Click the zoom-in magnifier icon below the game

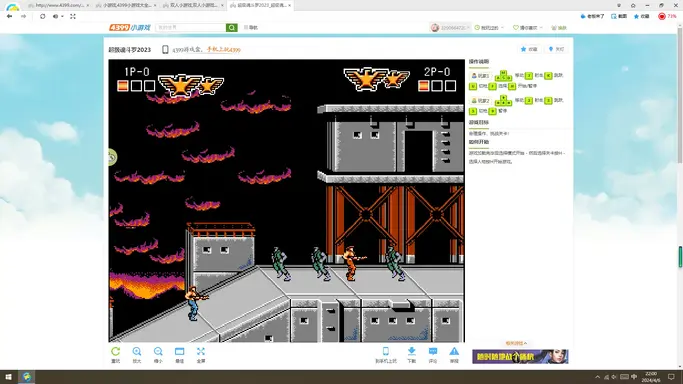point(137,351)
